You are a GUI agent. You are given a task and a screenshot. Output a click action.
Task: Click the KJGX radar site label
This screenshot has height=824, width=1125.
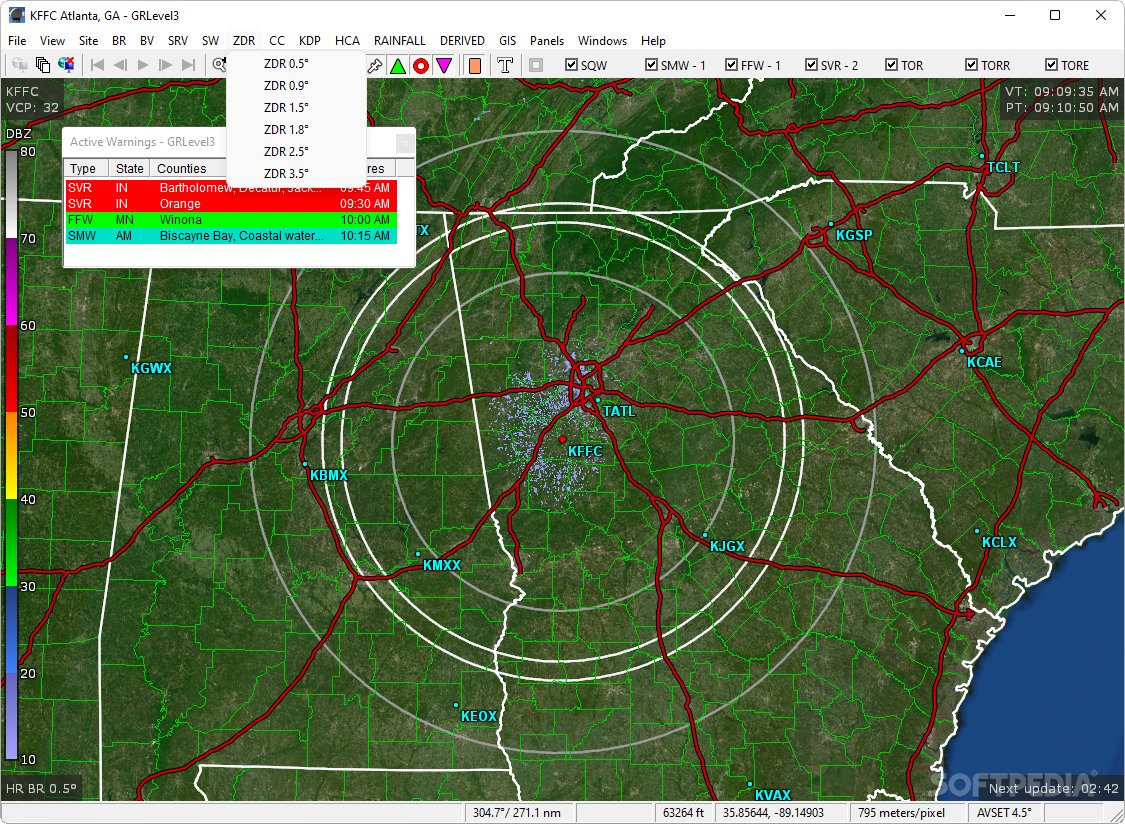728,546
